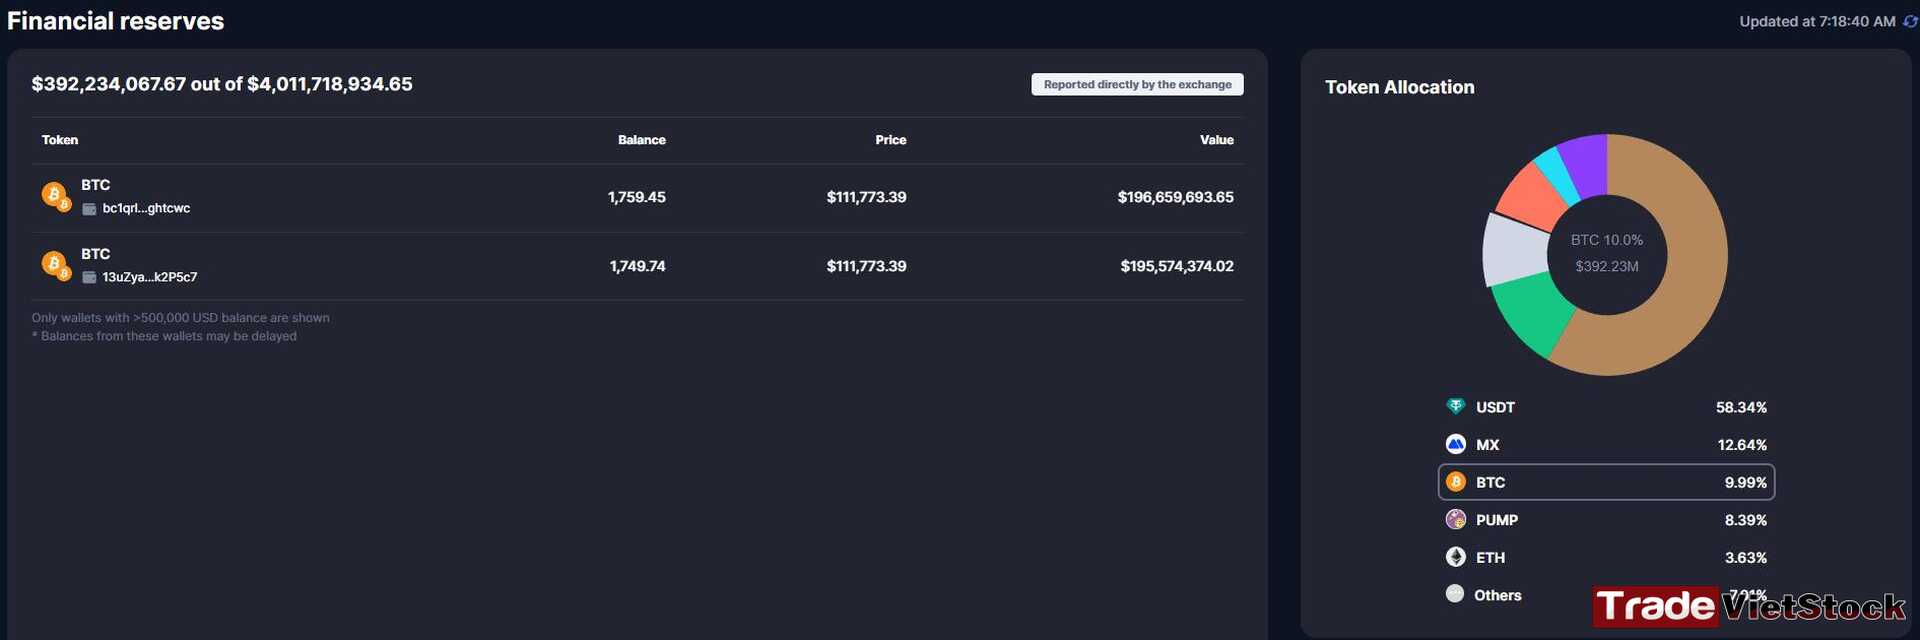The height and width of the screenshot is (640, 1920).
Task: Click the balance value 1,749.74
Action: [x=637, y=266]
